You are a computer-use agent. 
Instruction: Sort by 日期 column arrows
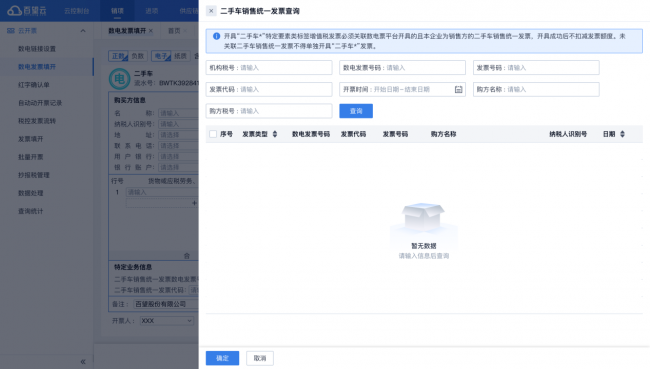coord(622,134)
